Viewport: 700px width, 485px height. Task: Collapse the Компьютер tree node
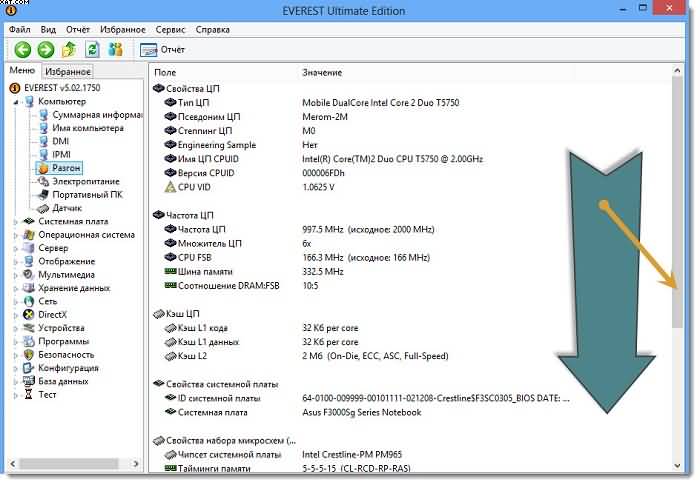click(6, 101)
